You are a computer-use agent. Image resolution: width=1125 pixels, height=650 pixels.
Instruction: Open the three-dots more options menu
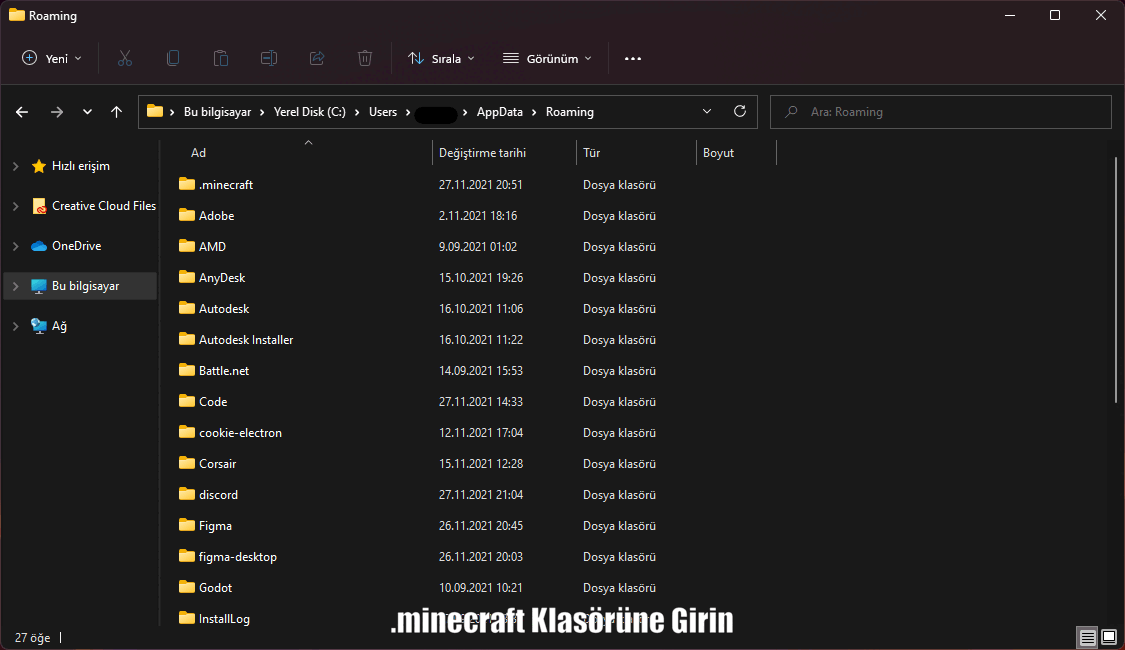tap(633, 59)
